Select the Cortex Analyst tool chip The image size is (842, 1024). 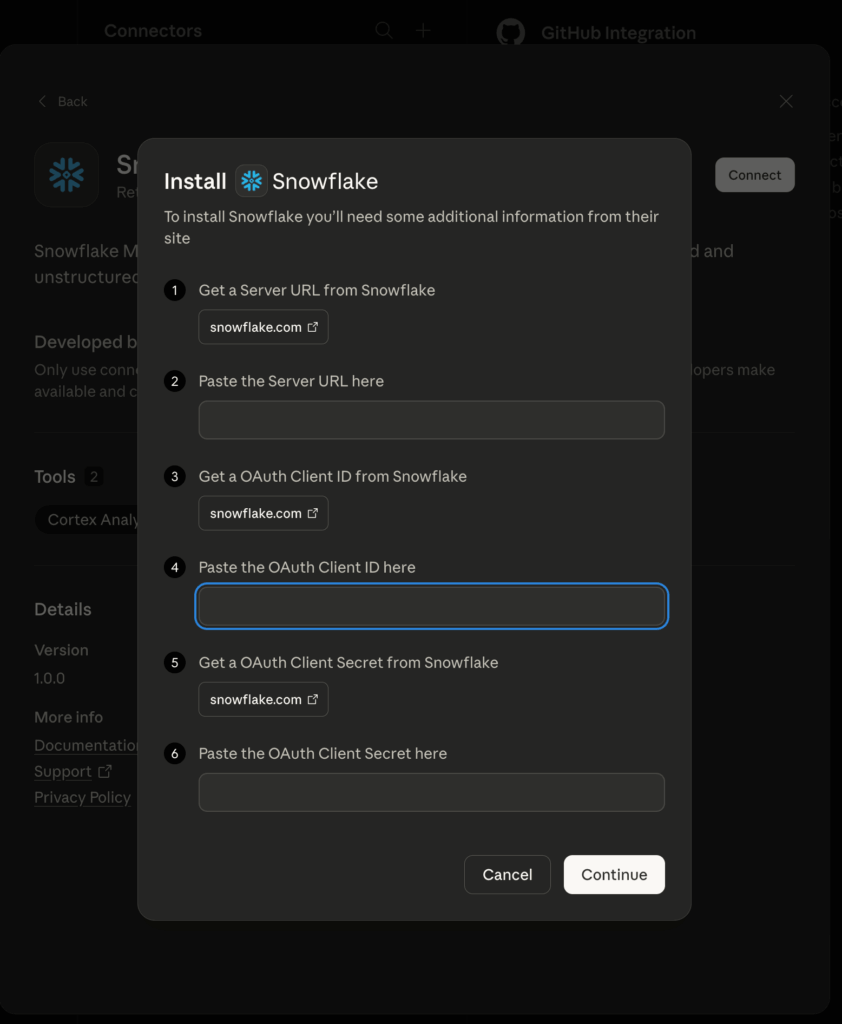92,520
